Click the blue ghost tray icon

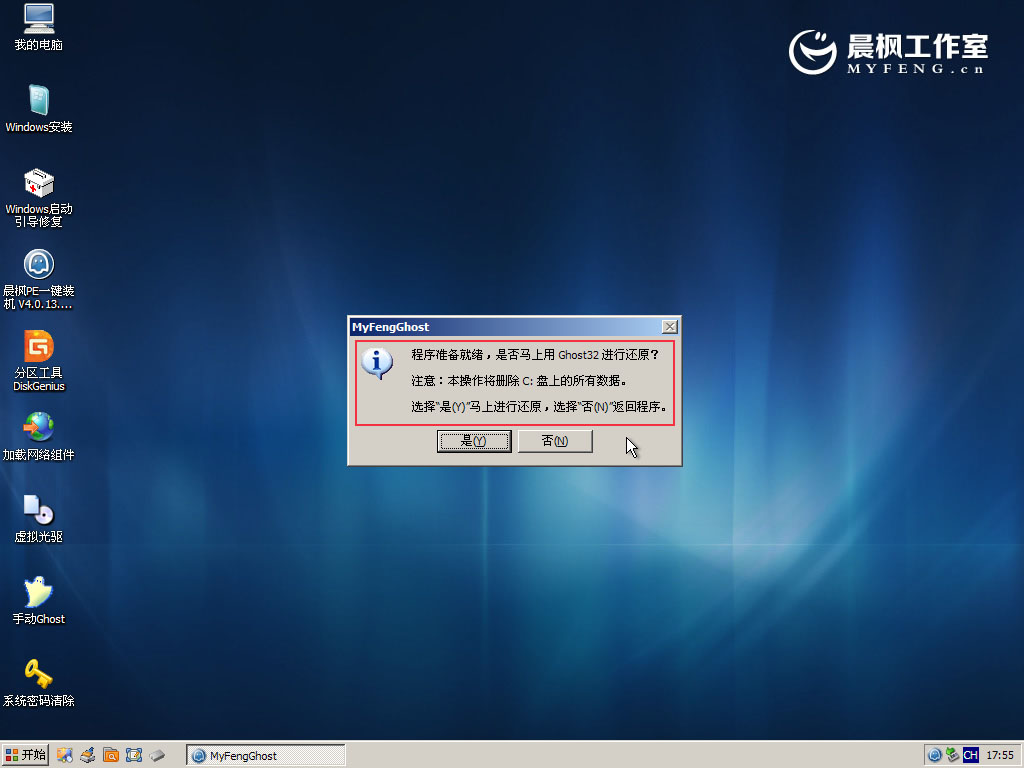click(x=935, y=755)
